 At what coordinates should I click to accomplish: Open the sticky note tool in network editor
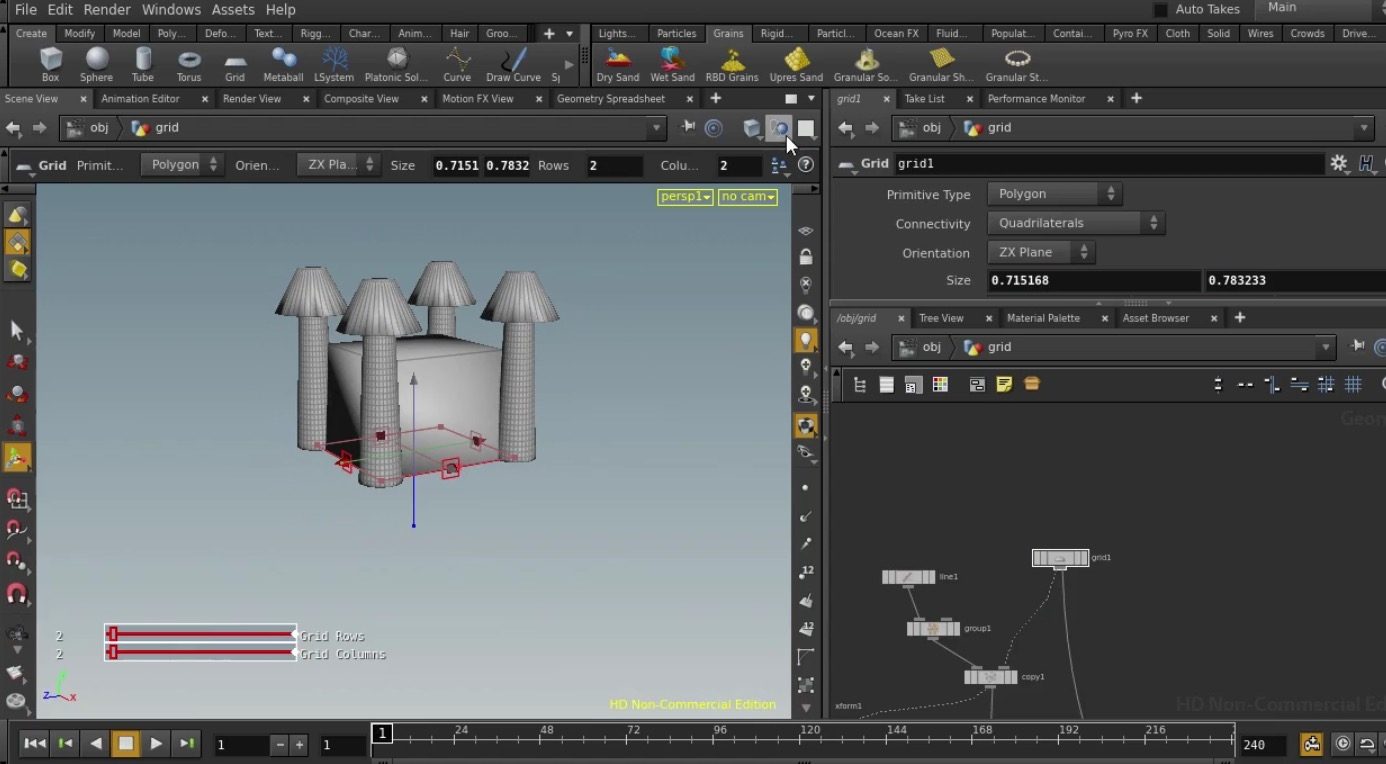coord(1004,384)
